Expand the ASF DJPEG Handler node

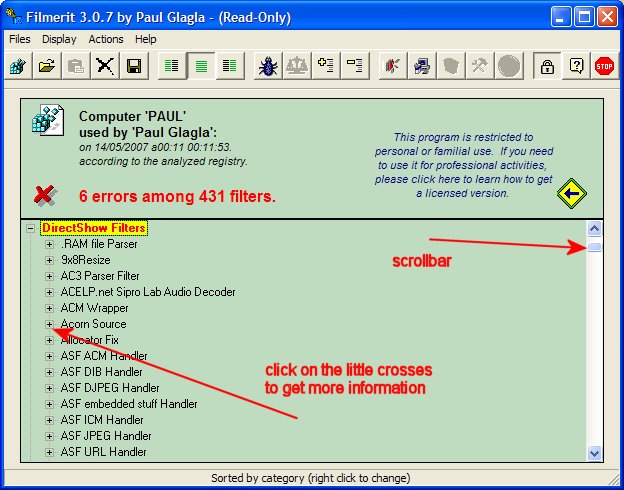click(x=49, y=388)
